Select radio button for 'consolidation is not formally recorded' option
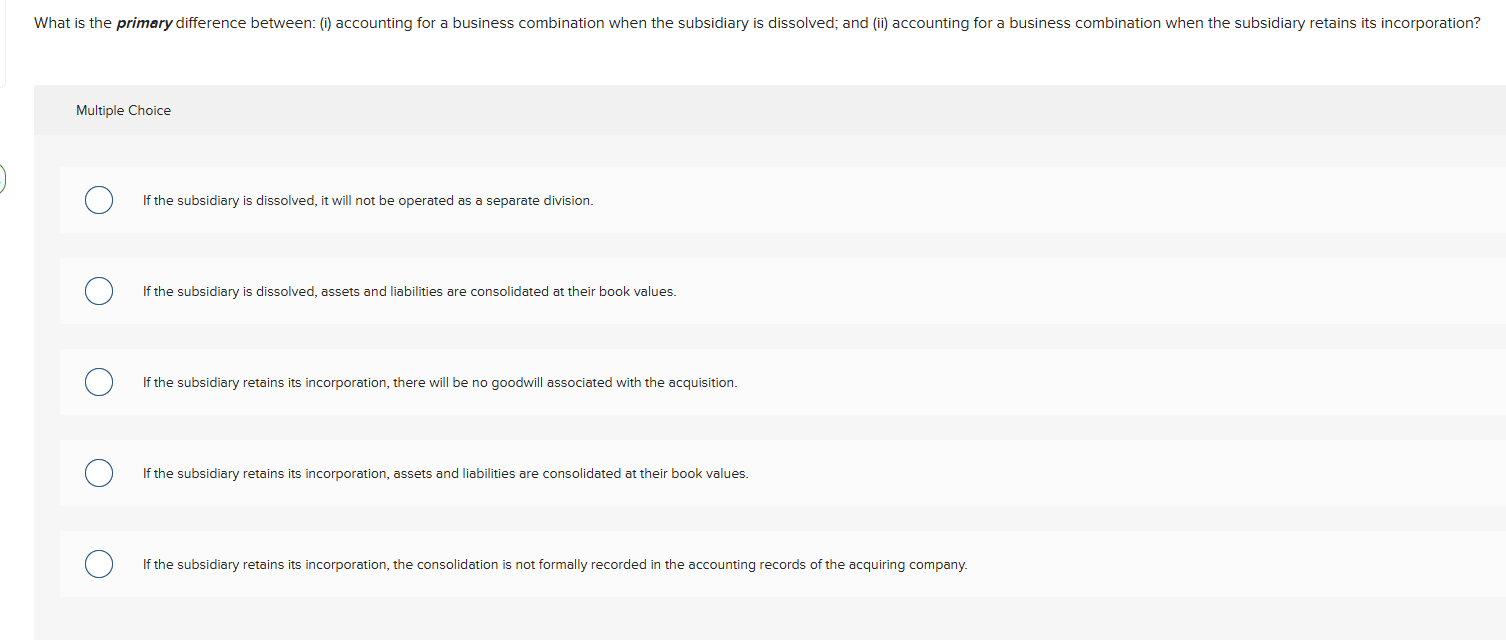This screenshot has width=1506, height=640. click(x=99, y=563)
